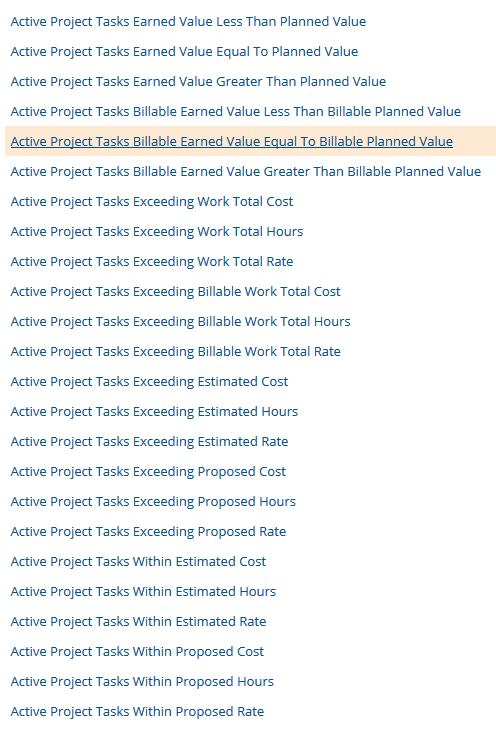Choose Tasks Within Estimated Cost link
This screenshot has height=741, width=496.
138,562
